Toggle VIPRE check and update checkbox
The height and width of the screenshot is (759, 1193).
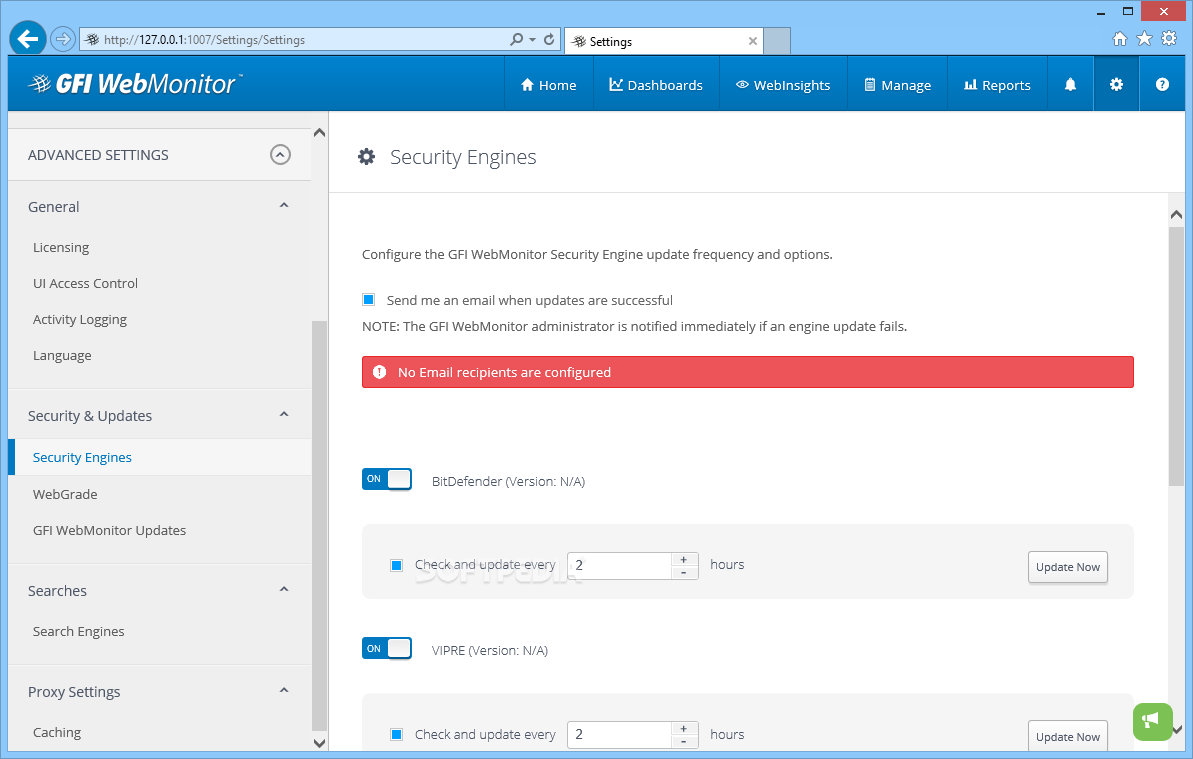click(x=396, y=735)
